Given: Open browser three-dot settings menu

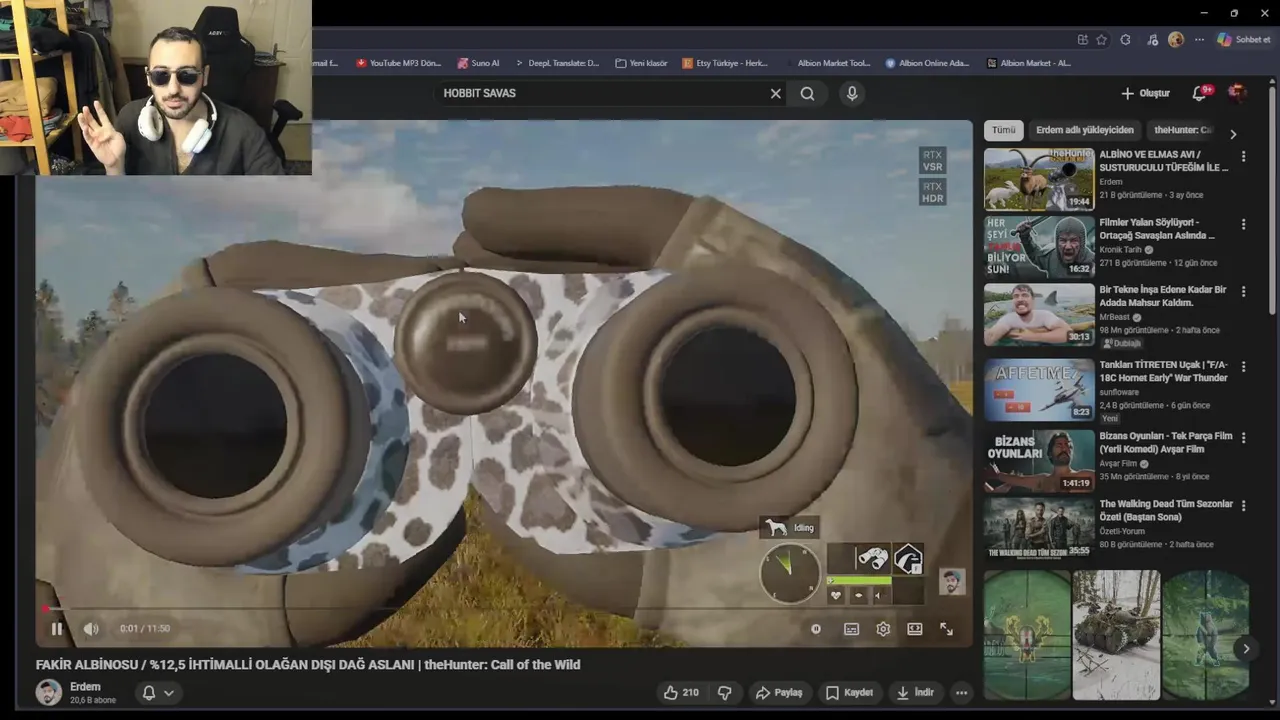Looking at the screenshot, I should 1199,40.
